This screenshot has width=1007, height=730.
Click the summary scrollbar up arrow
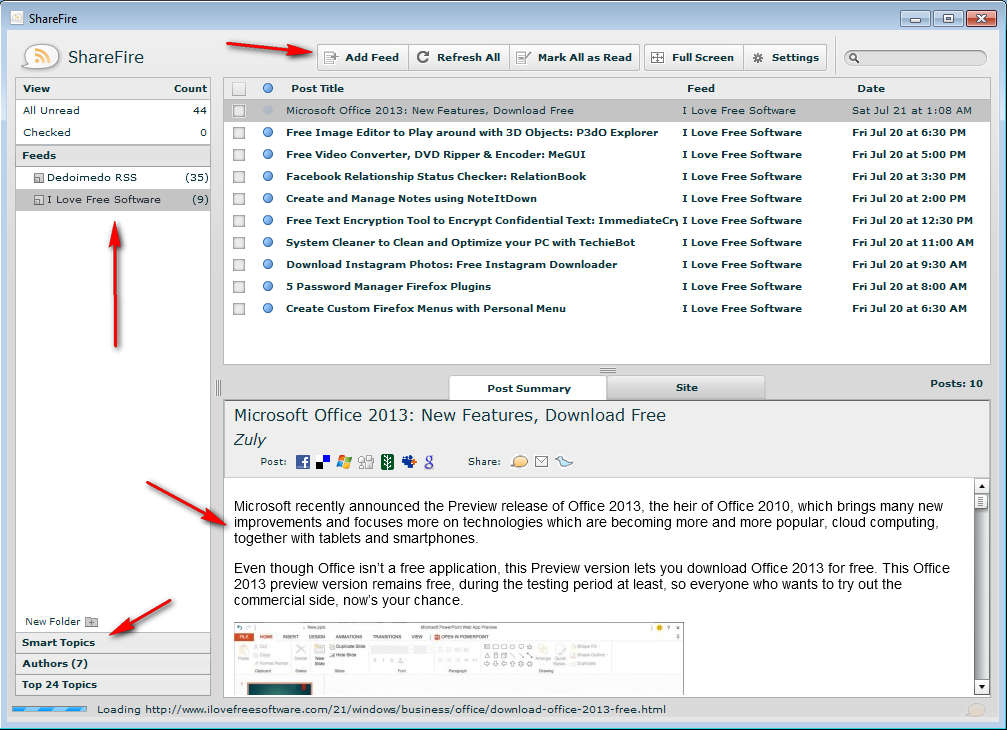[981, 486]
